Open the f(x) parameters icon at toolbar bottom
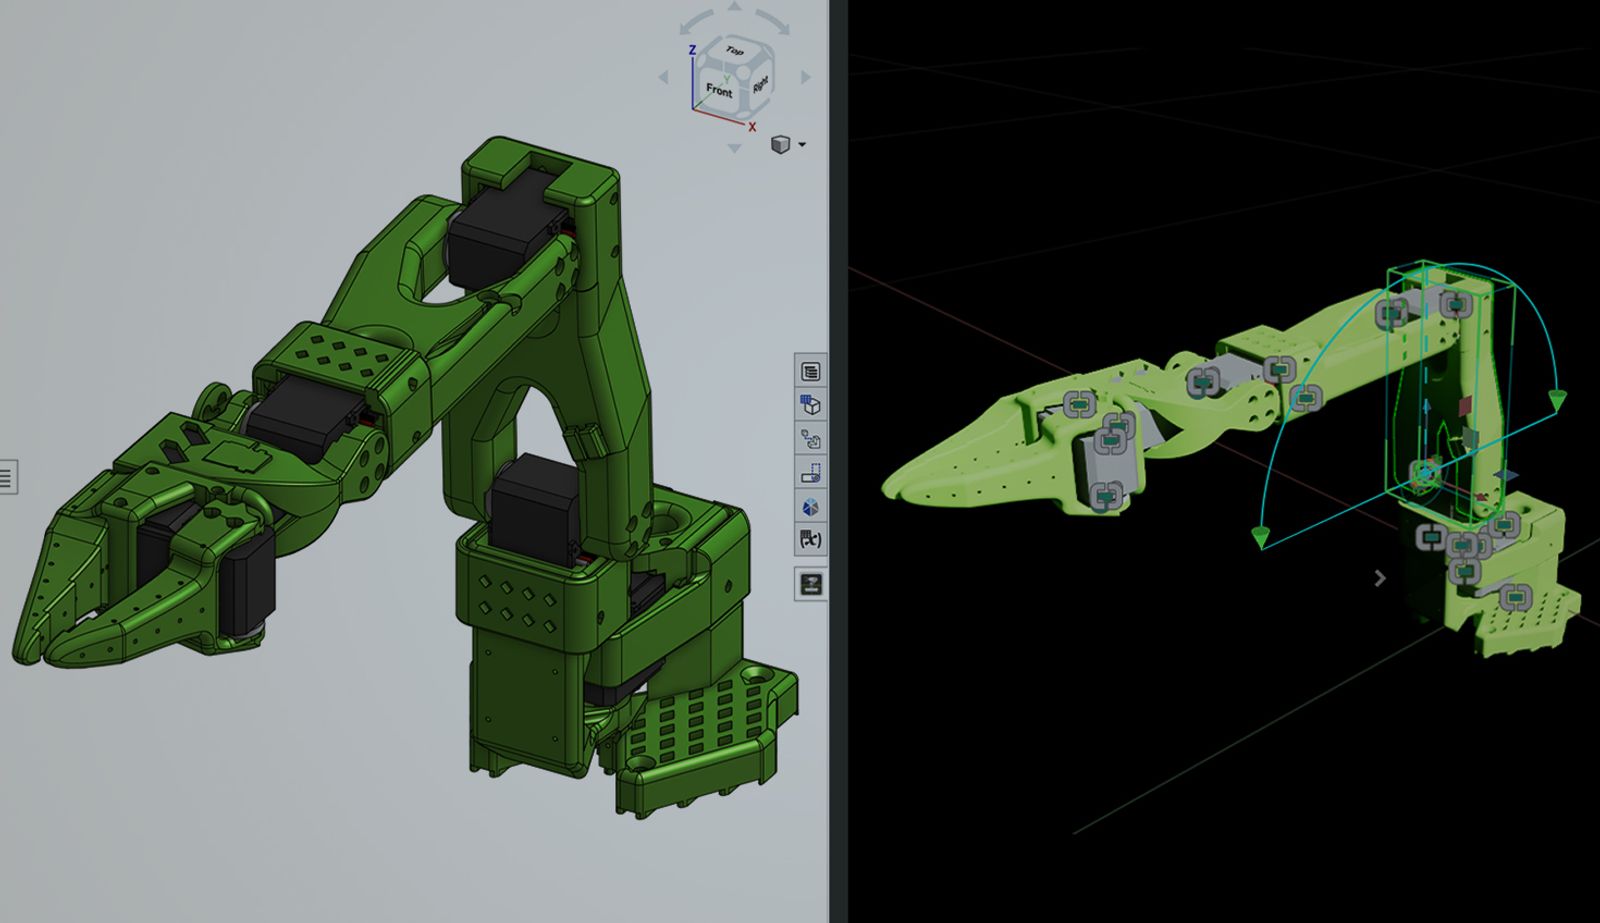 (812, 538)
